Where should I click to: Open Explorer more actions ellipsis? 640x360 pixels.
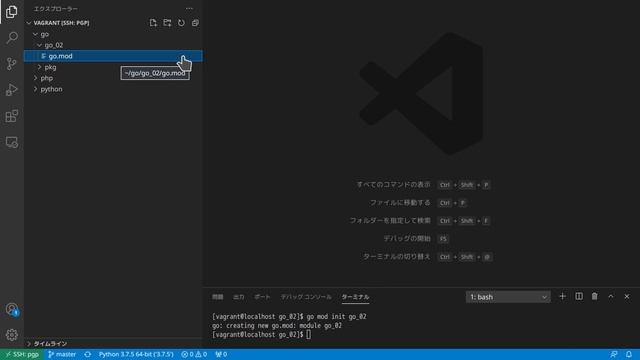189,9
